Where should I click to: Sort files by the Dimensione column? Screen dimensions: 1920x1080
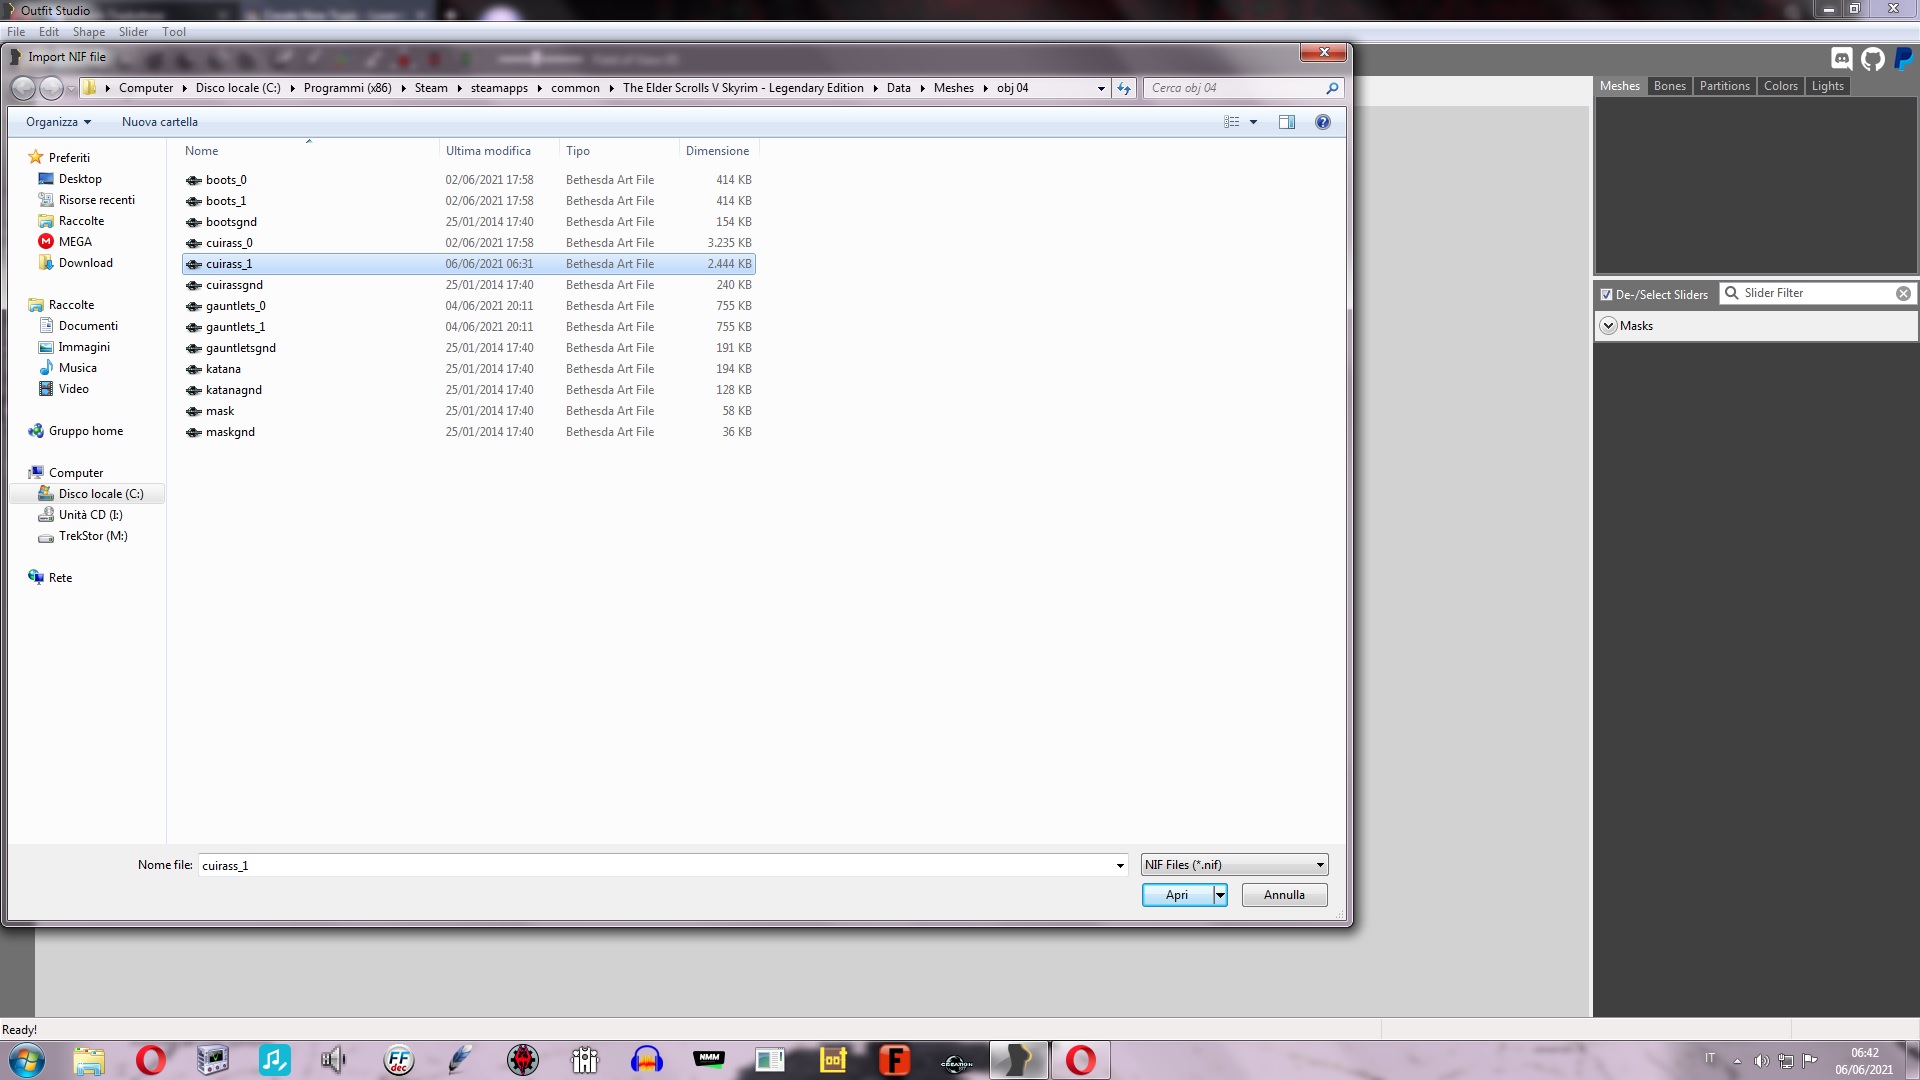pos(718,151)
